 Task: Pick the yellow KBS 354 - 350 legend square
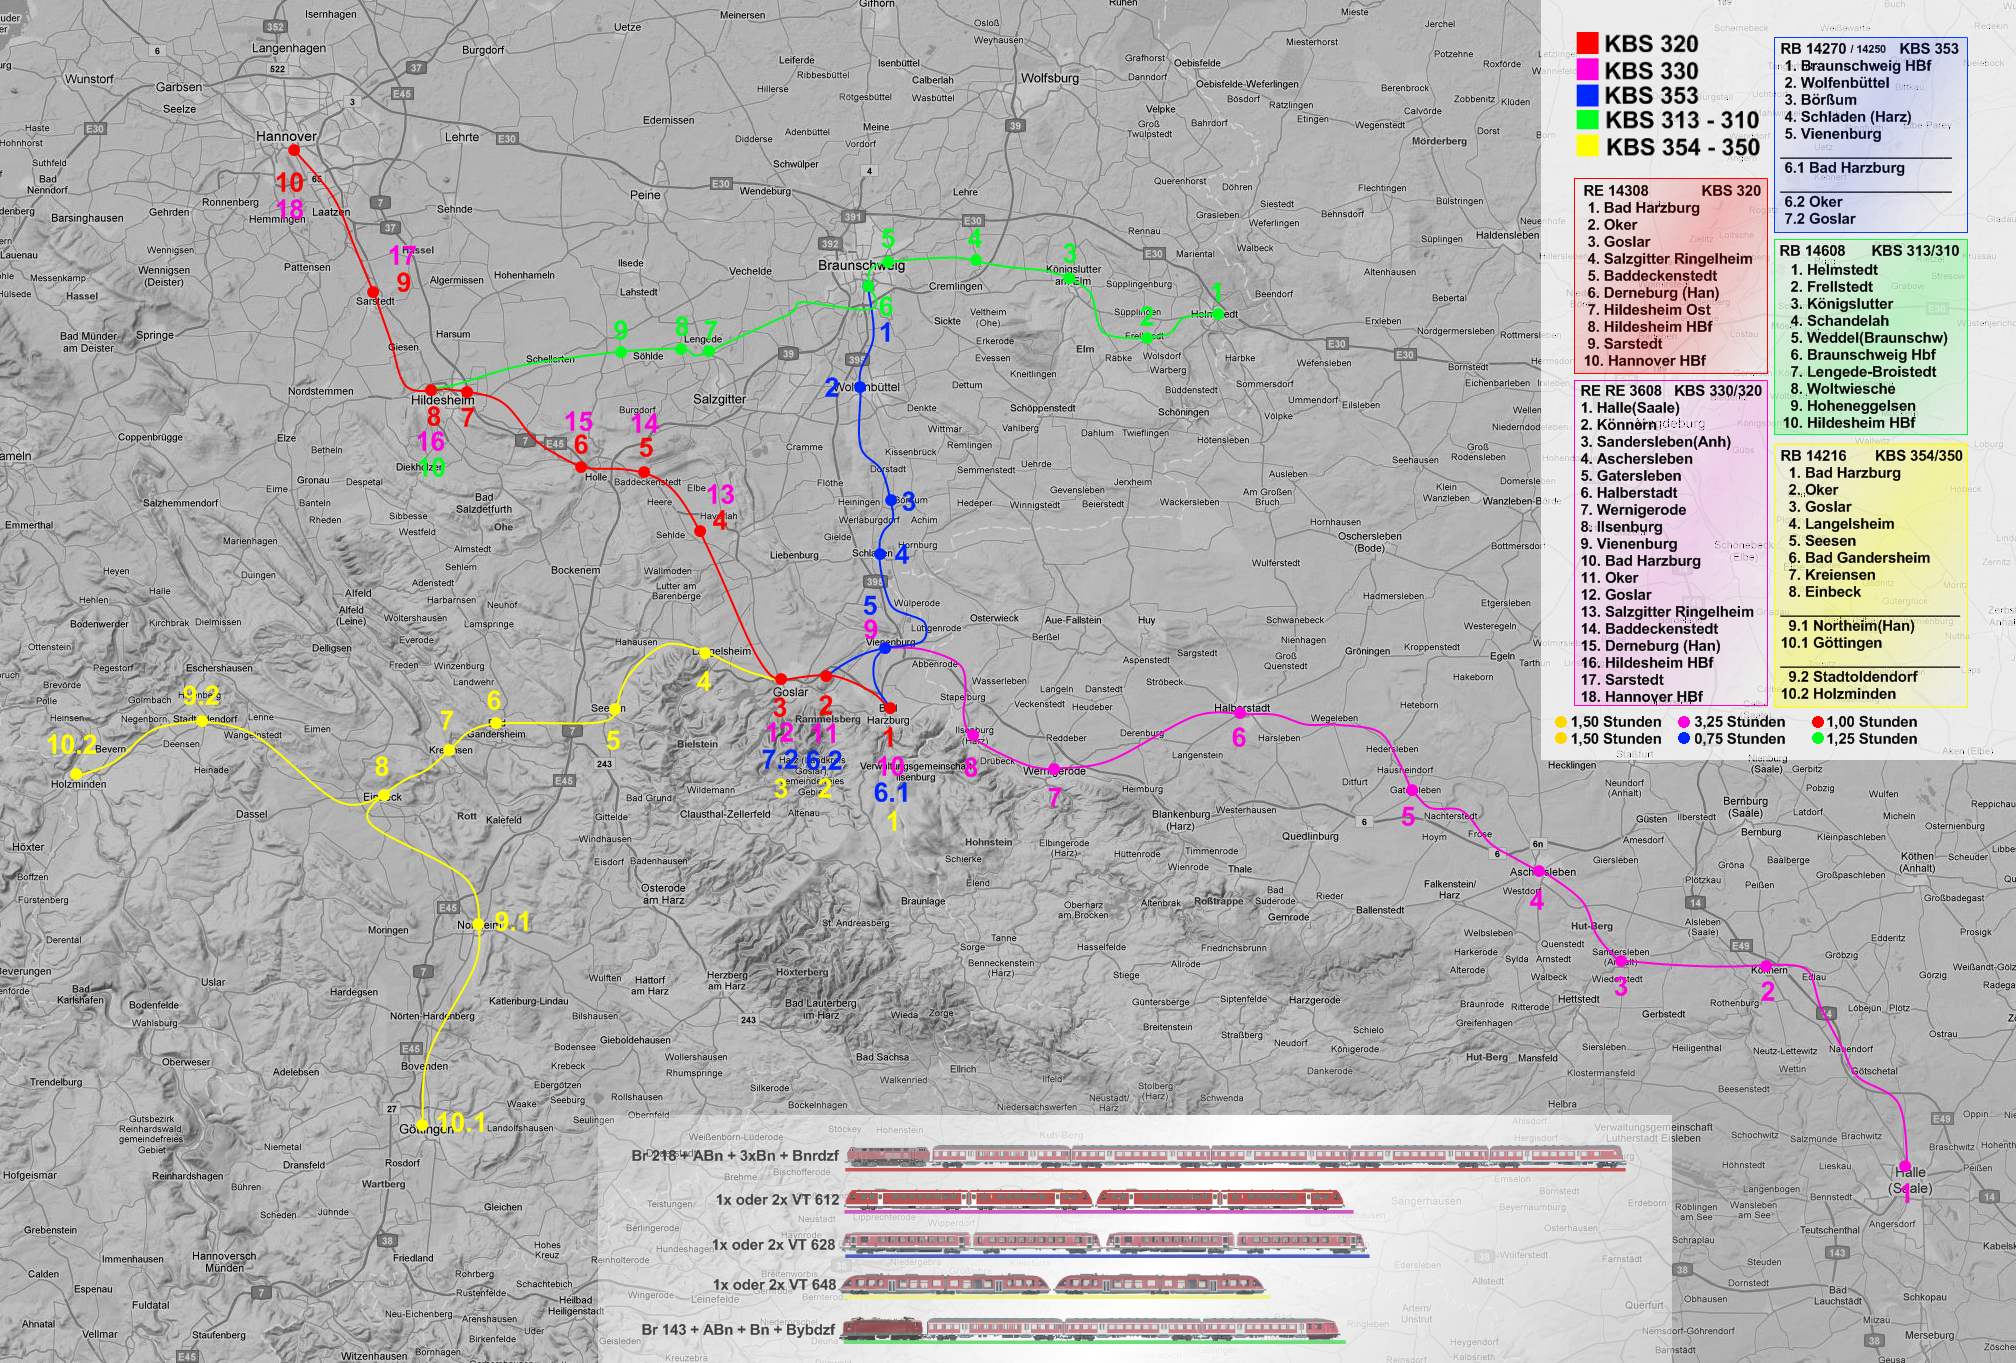pos(1587,147)
